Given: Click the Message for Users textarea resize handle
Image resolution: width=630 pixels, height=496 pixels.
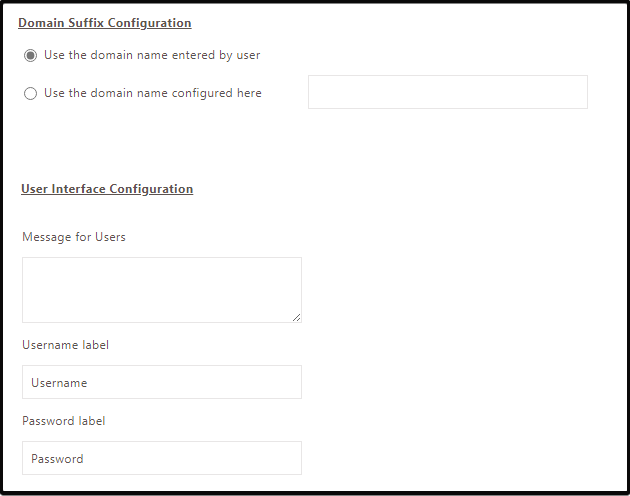Looking at the screenshot, I should pyautogui.click(x=296, y=317).
